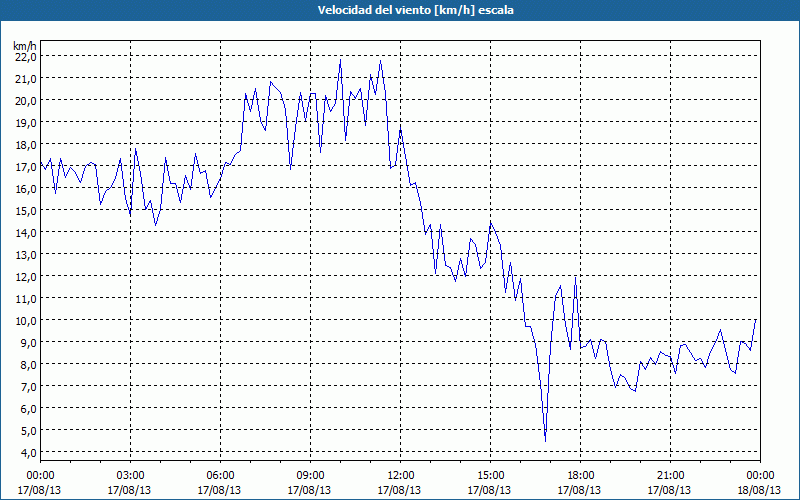Click the "17,0" y-axis value
The width and height of the screenshot is (800, 500).
click(x=26, y=167)
